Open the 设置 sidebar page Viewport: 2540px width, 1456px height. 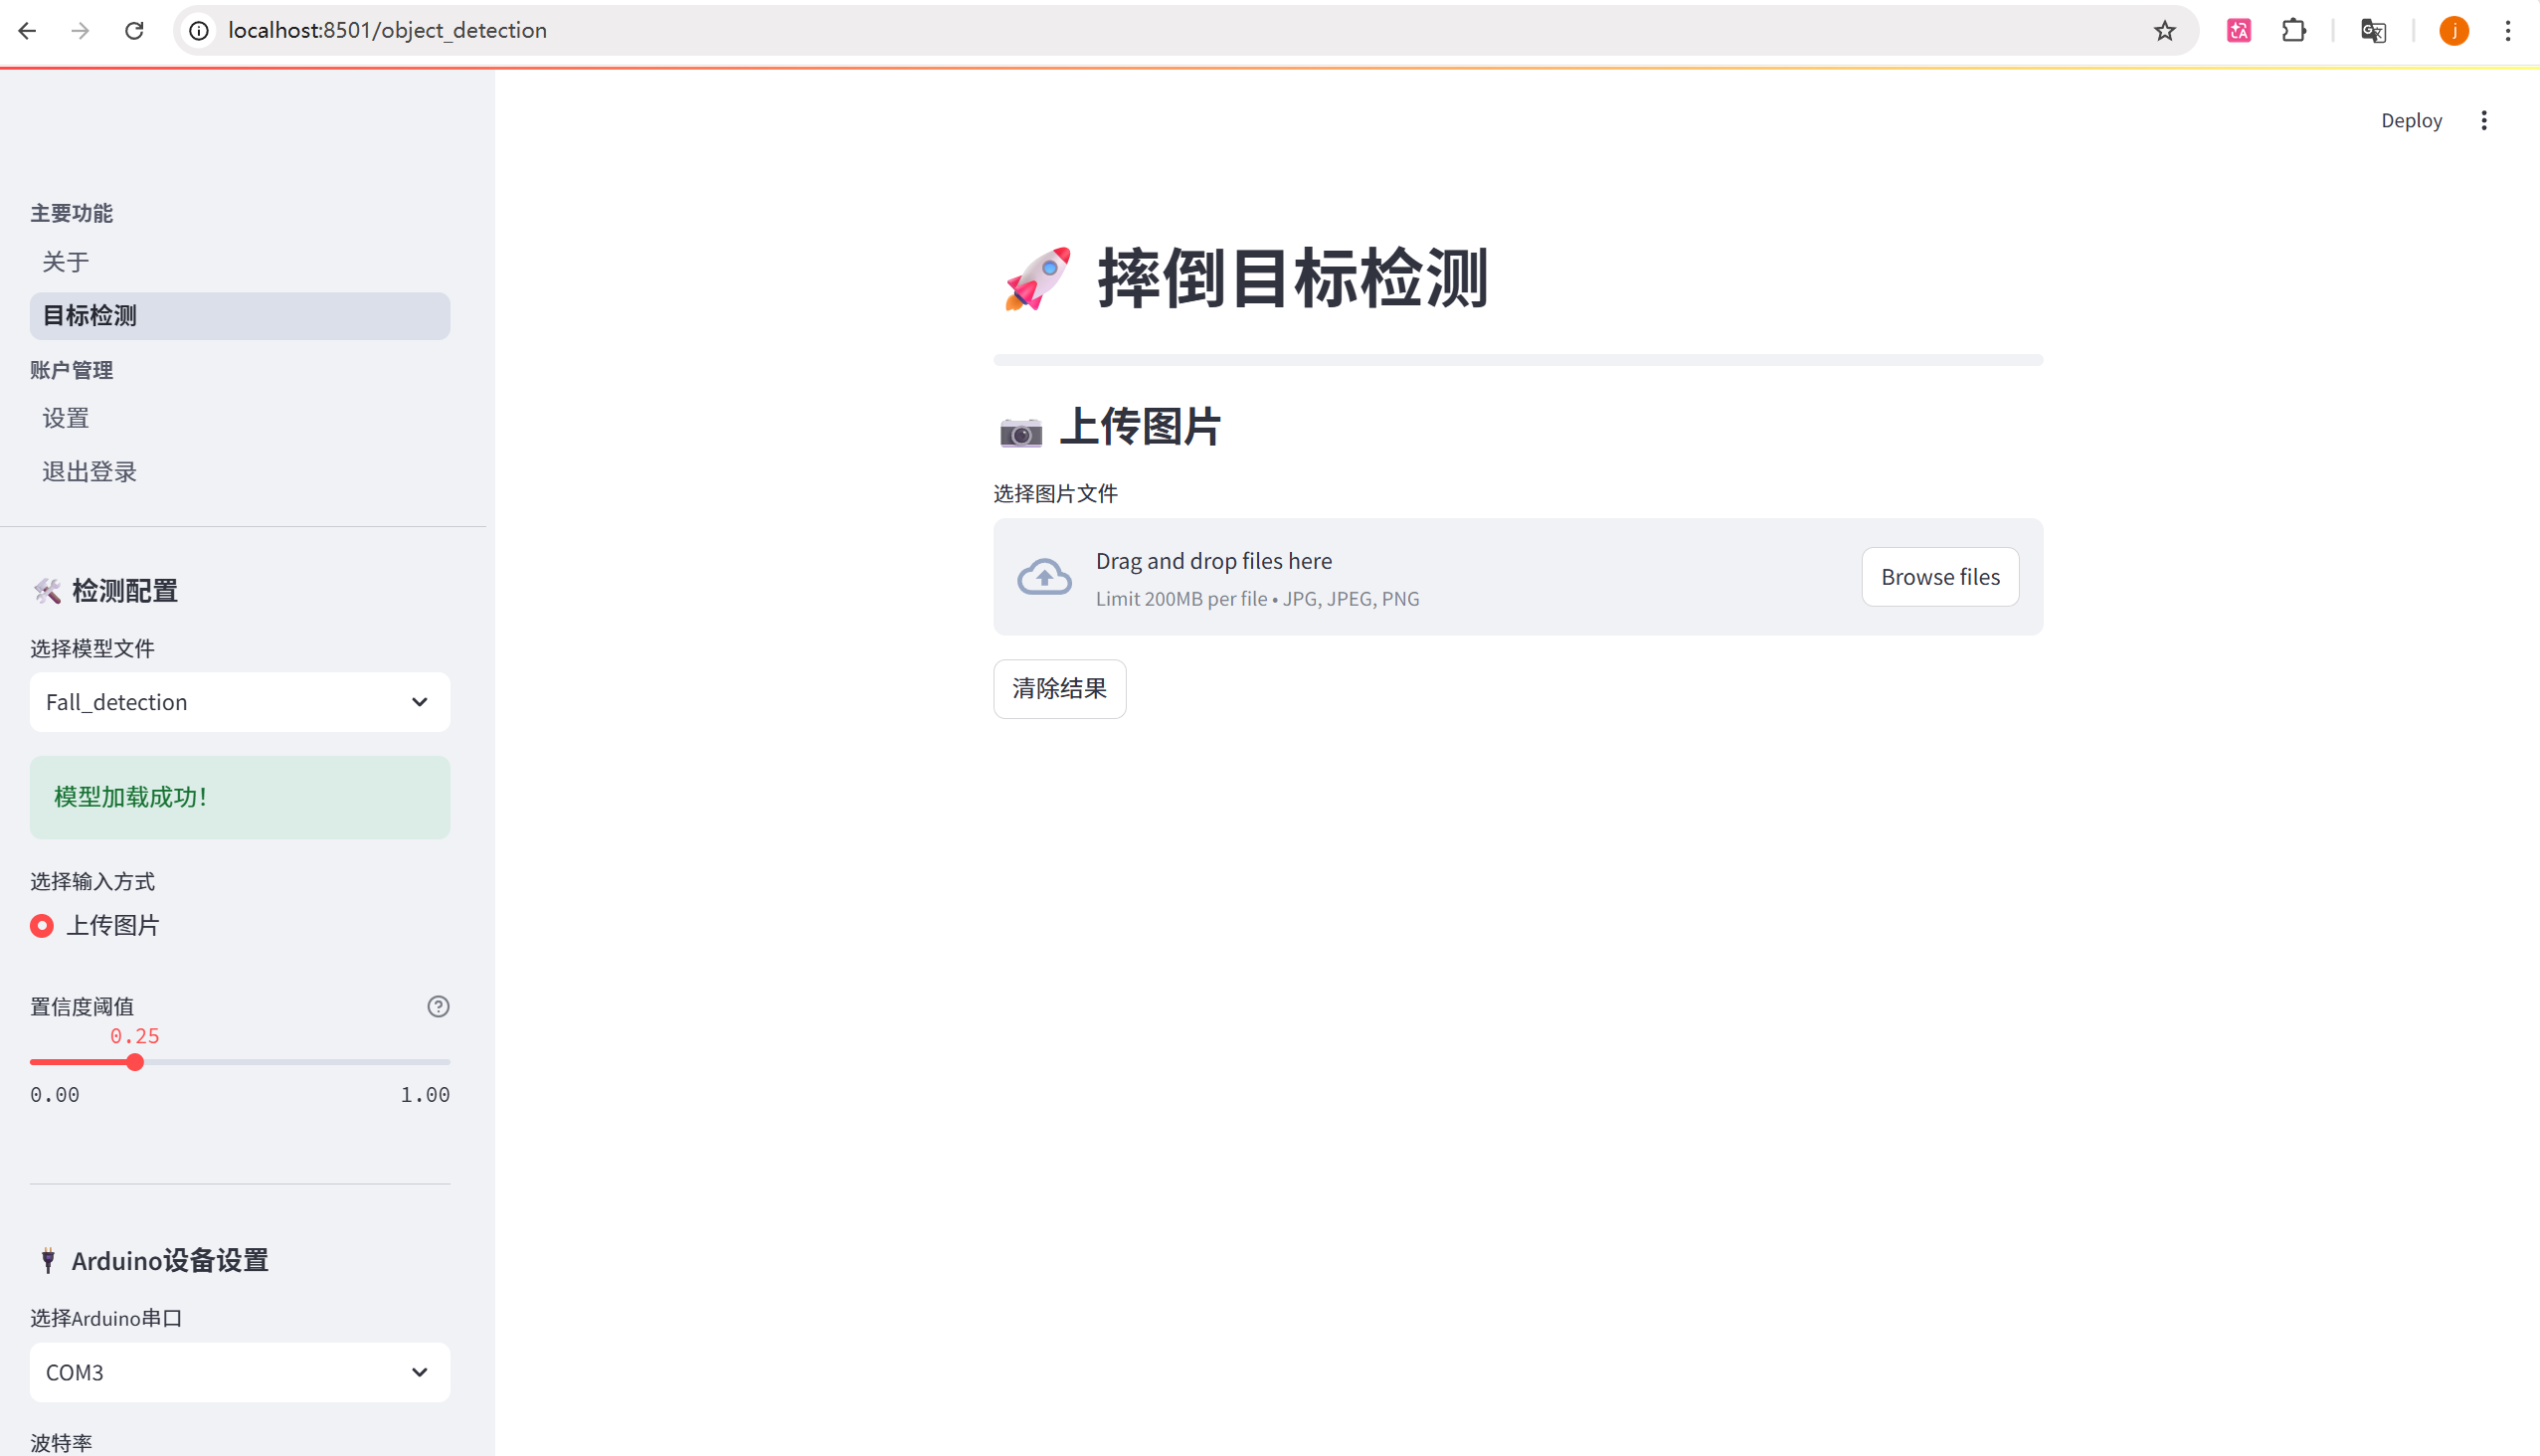pos(66,418)
